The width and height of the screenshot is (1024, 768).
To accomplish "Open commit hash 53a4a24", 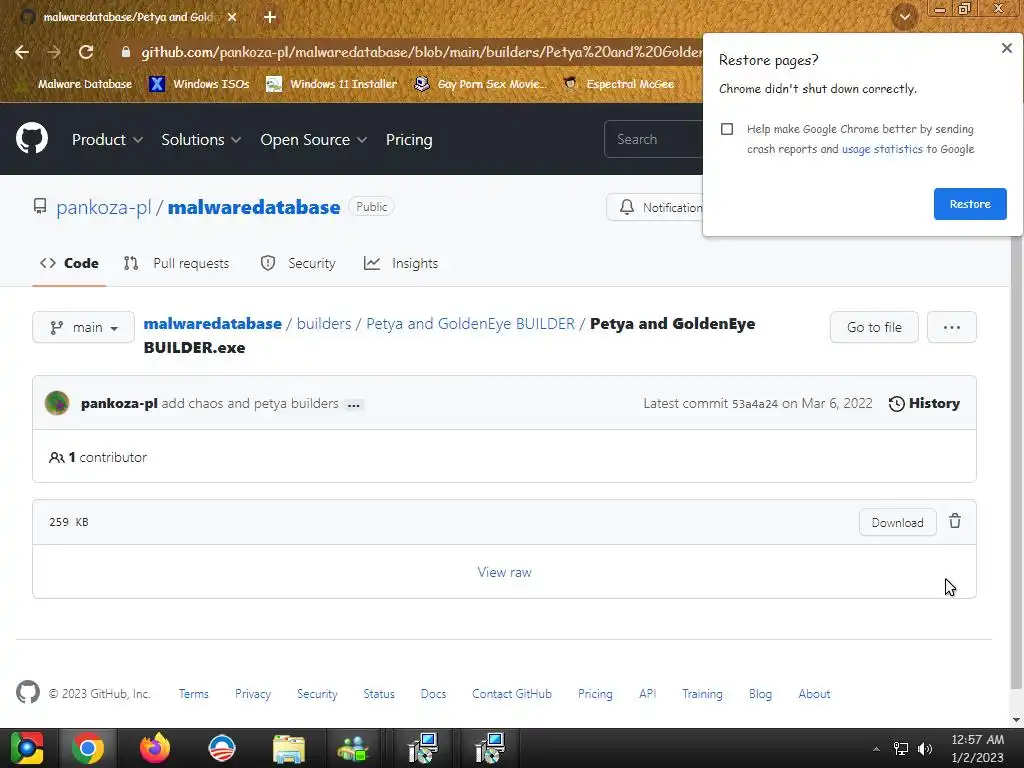I will pos(754,404).
